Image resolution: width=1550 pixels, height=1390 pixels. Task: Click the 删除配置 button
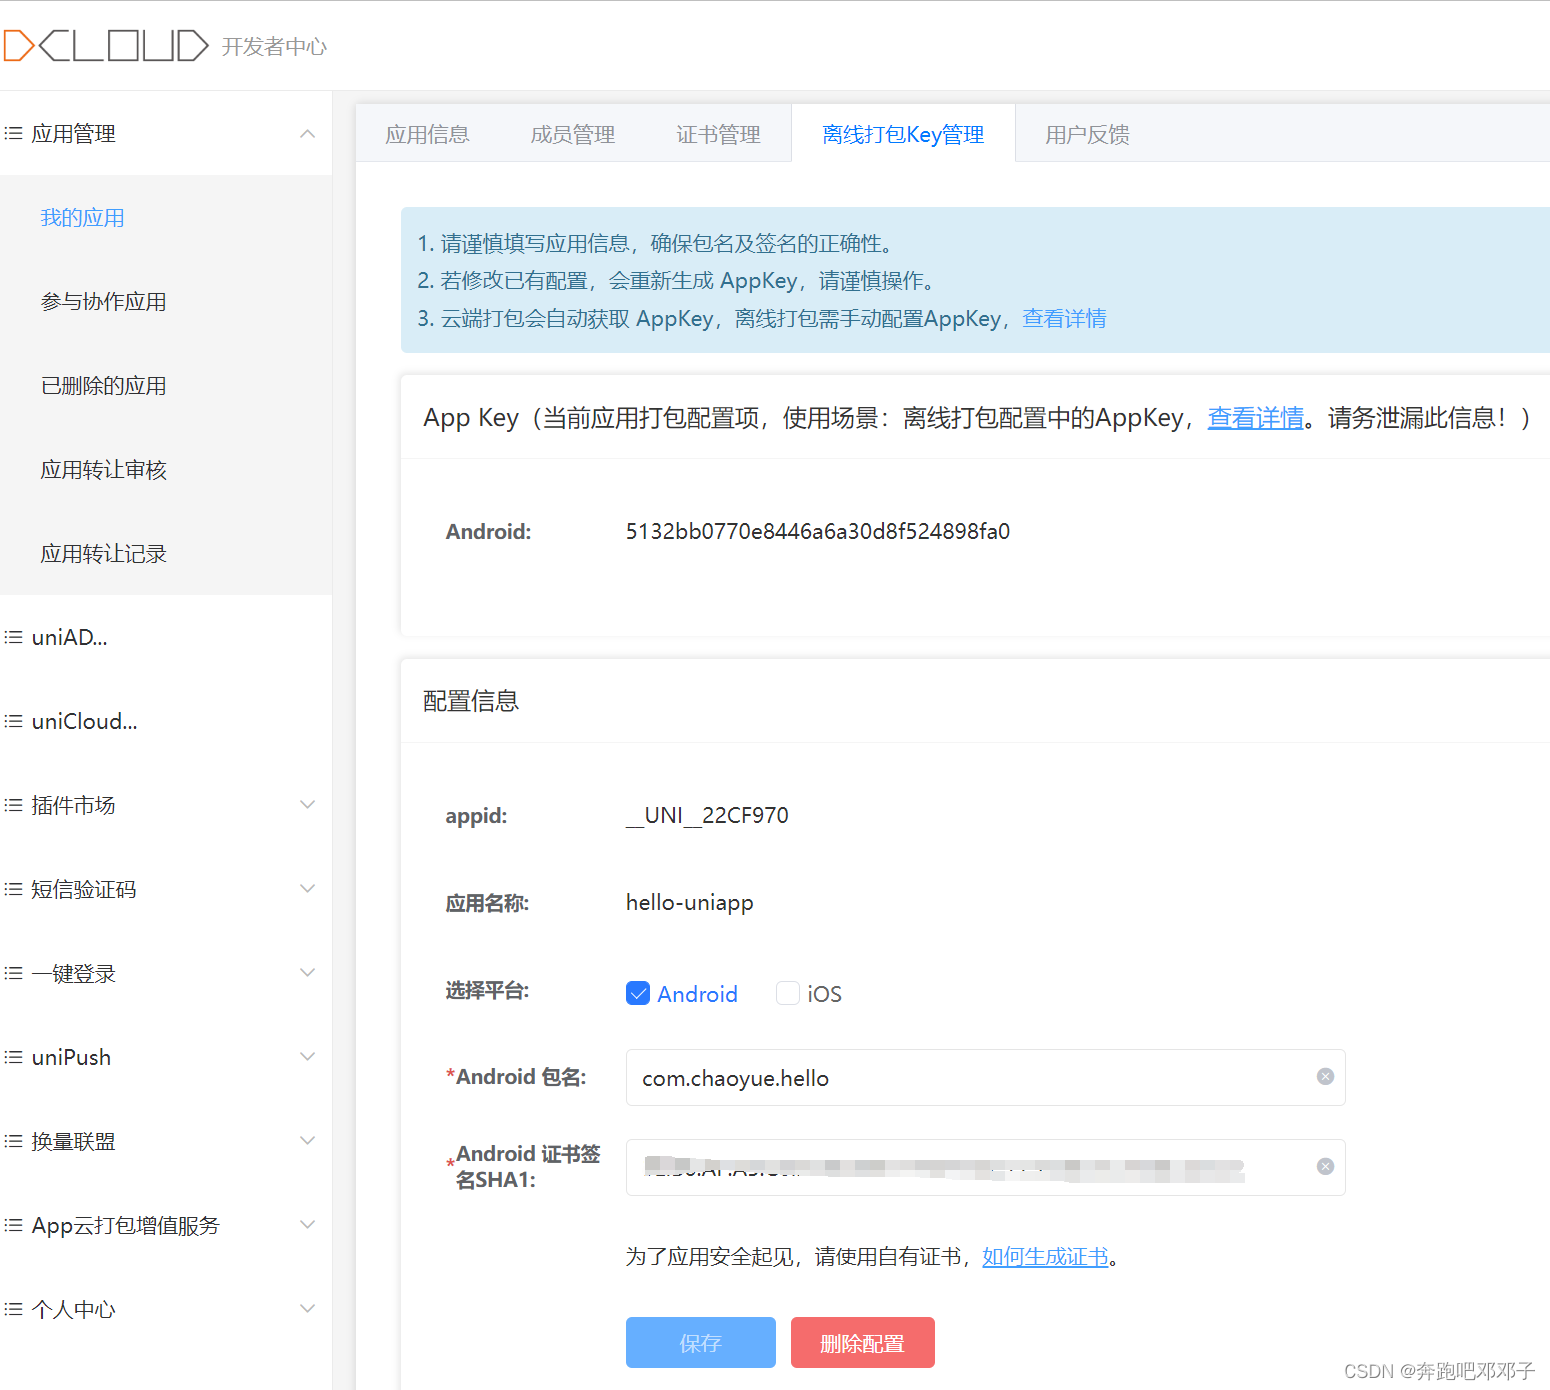[x=862, y=1342]
